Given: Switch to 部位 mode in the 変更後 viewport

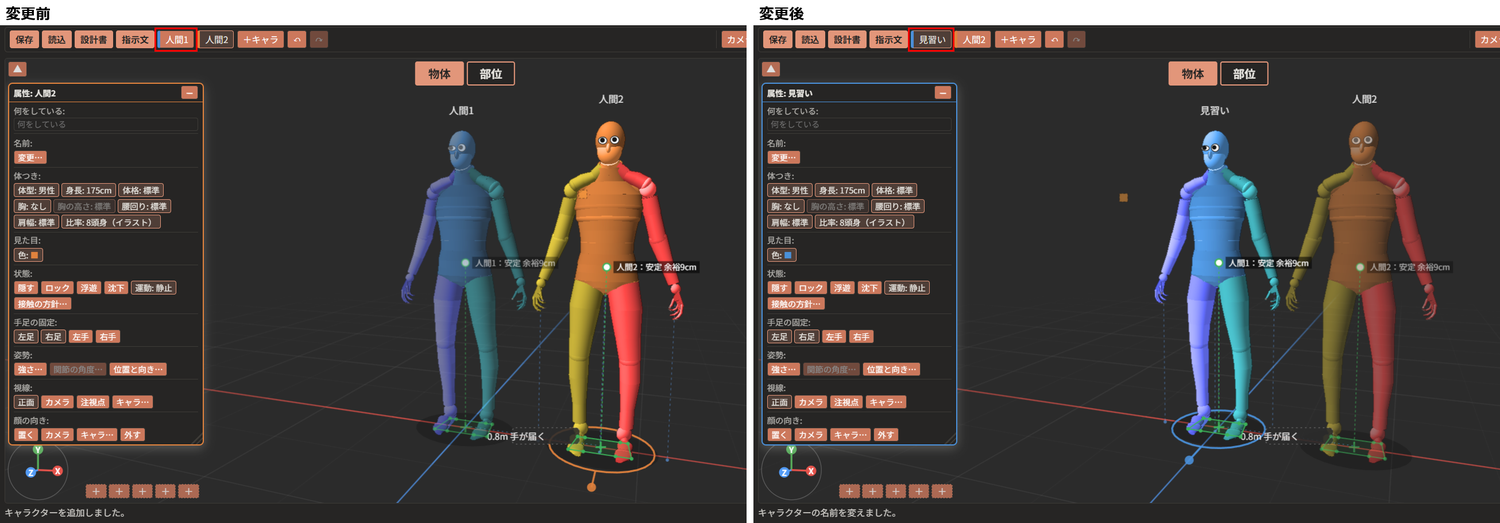Looking at the screenshot, I should pos(1243,74).
